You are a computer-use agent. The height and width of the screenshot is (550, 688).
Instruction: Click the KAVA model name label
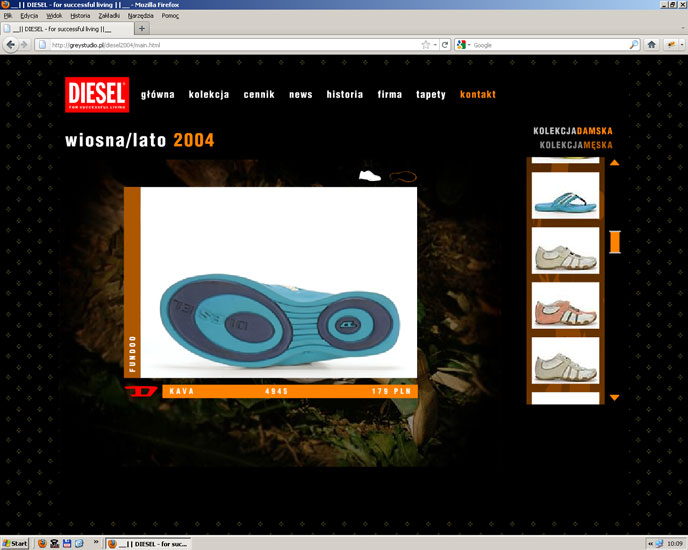[182, 391]
